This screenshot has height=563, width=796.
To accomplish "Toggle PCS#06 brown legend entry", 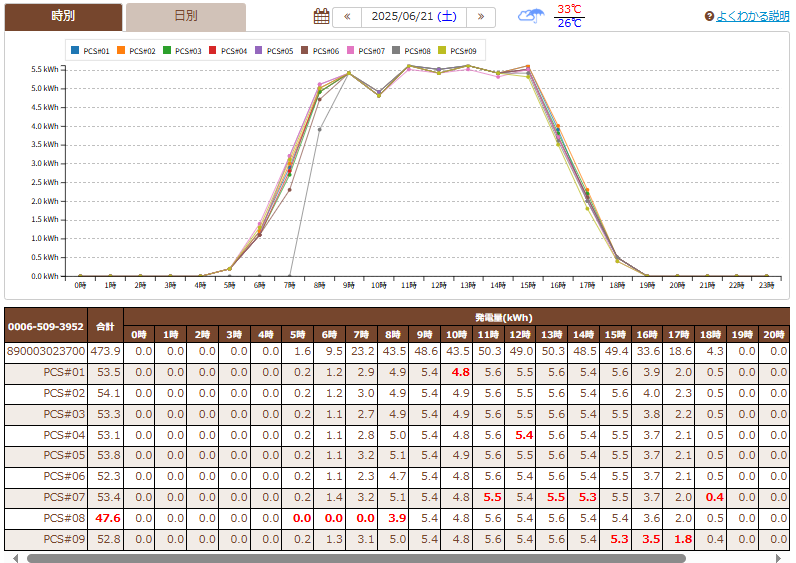I will (x=320, y=51).
